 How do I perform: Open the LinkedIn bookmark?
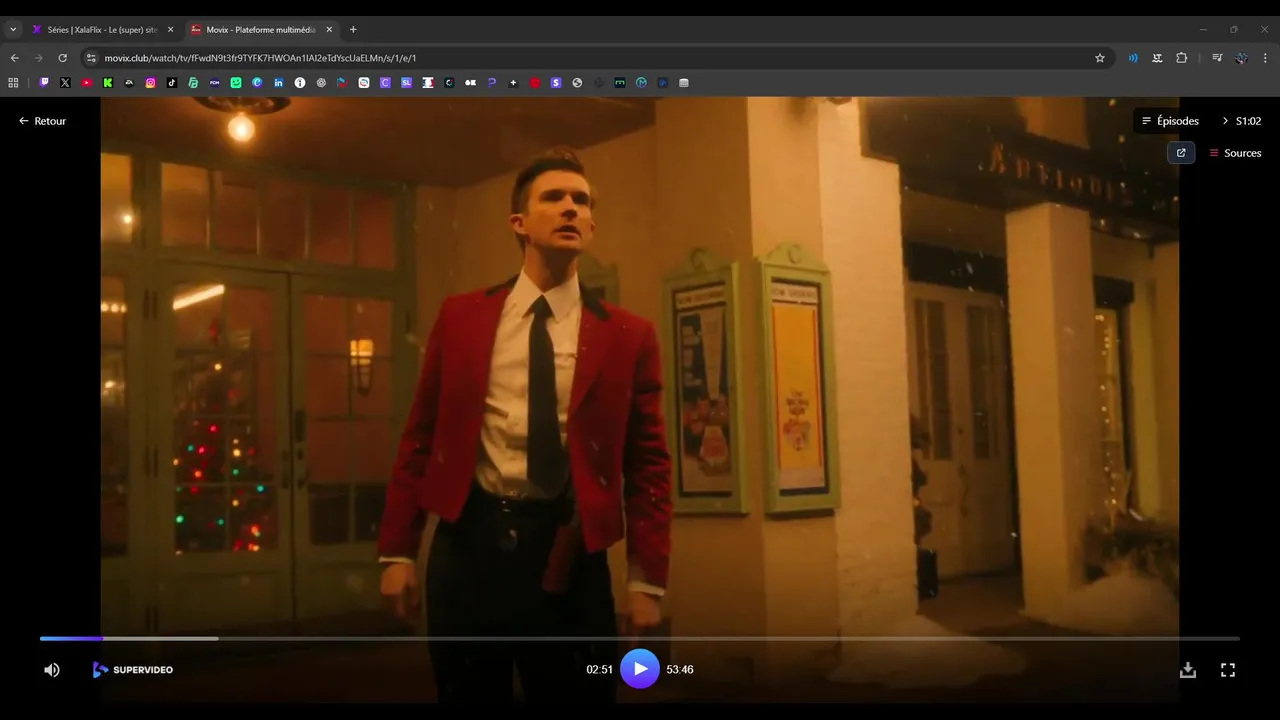[279, 83]
